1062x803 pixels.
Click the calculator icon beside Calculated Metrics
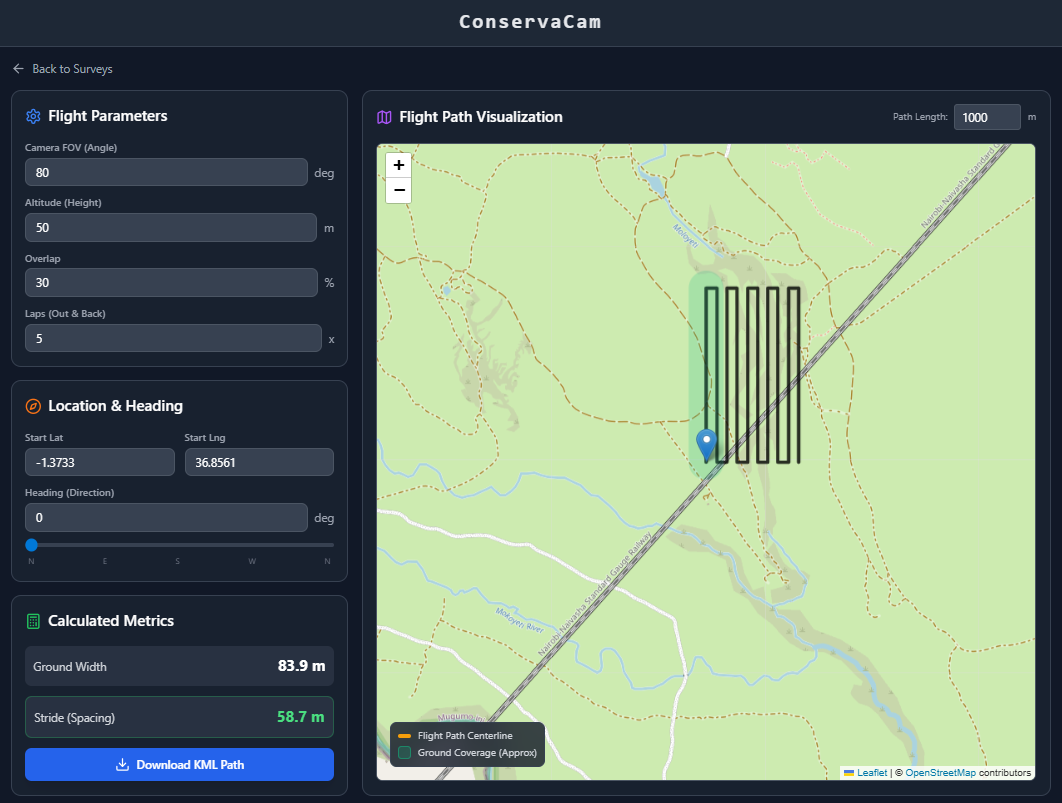coord(32,621)
